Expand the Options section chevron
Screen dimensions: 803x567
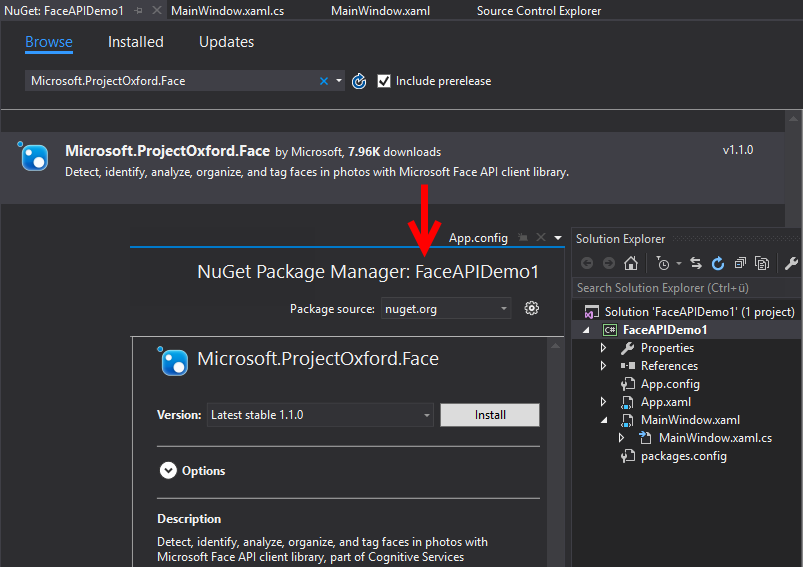(168, 471)
